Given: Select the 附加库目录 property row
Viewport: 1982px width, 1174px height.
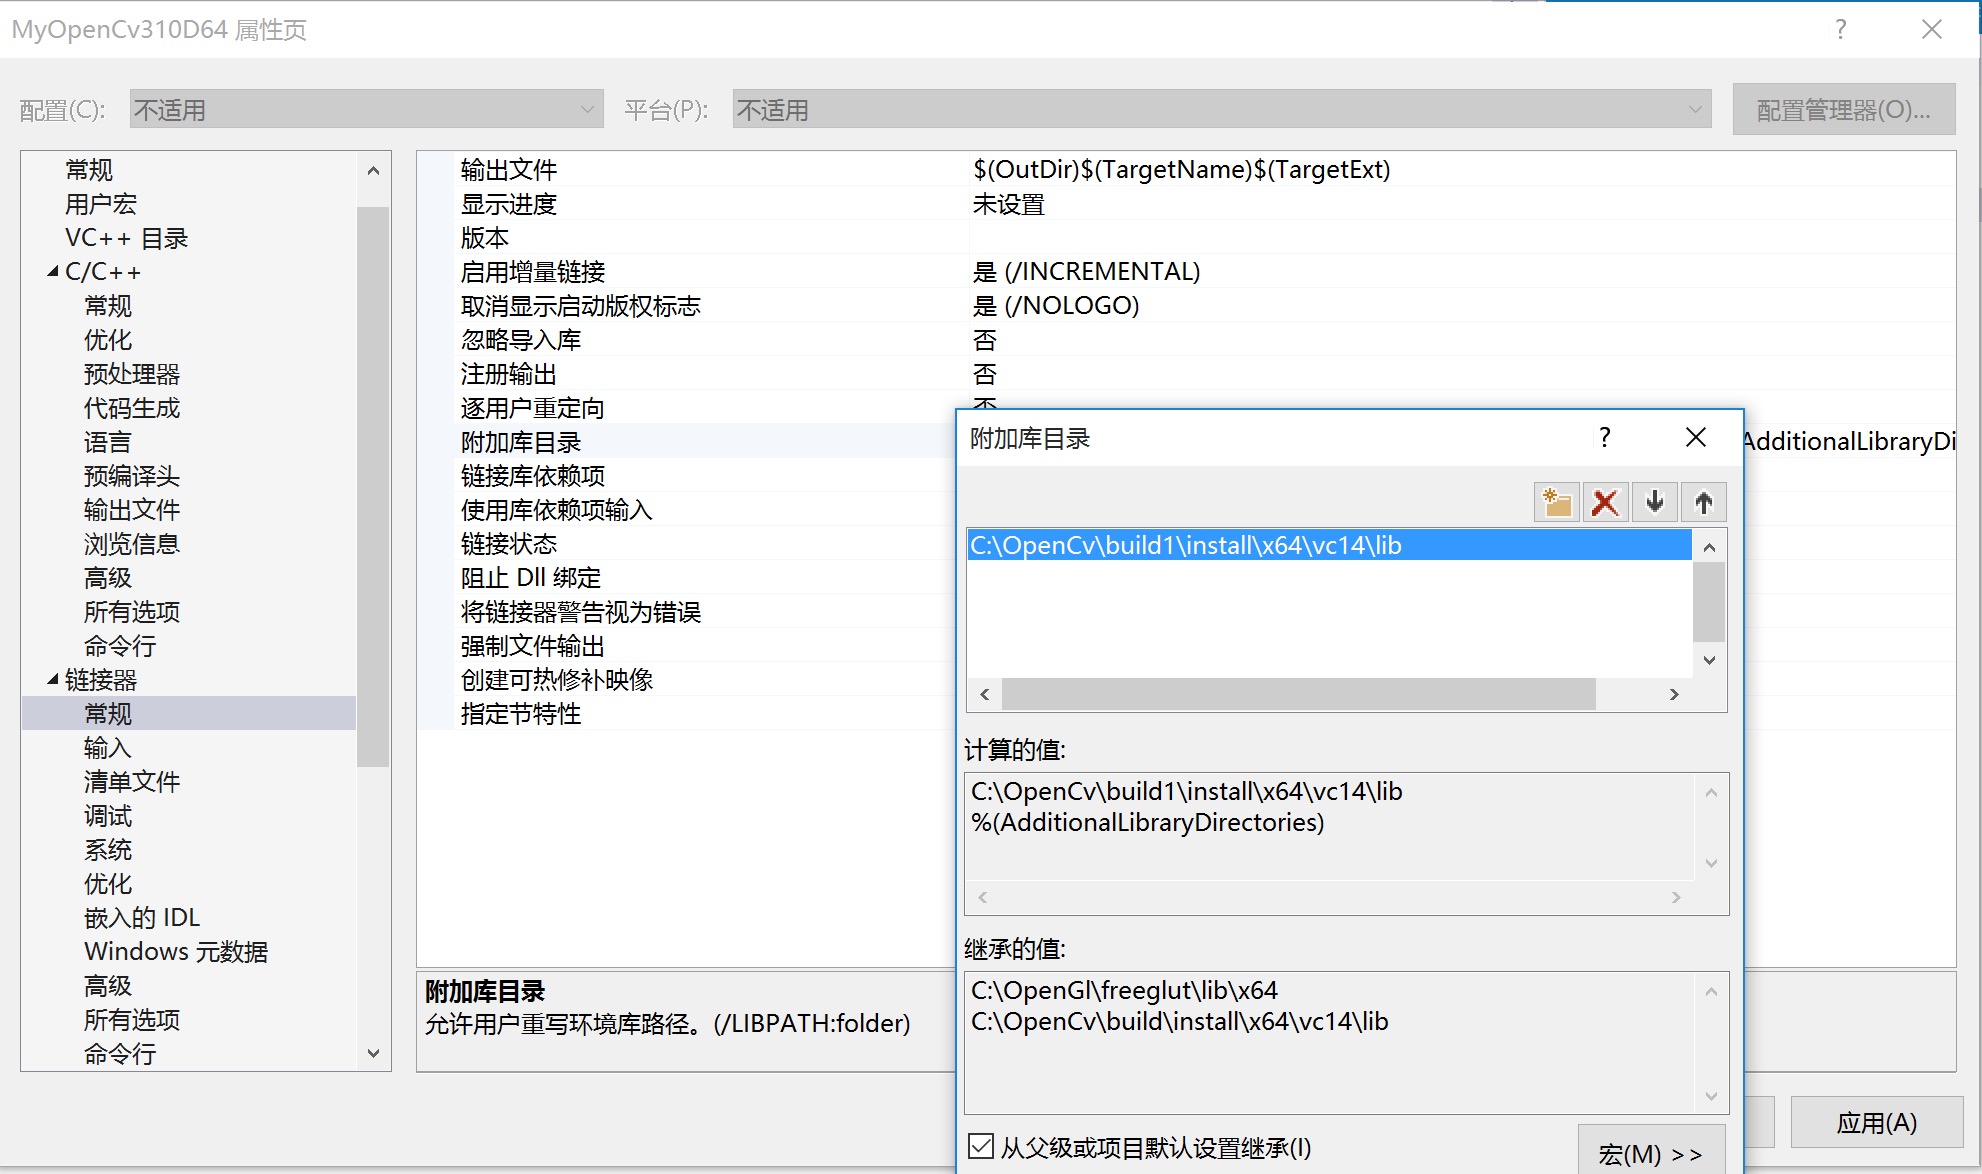Looking at the screenshot, I should pos(687,442).
